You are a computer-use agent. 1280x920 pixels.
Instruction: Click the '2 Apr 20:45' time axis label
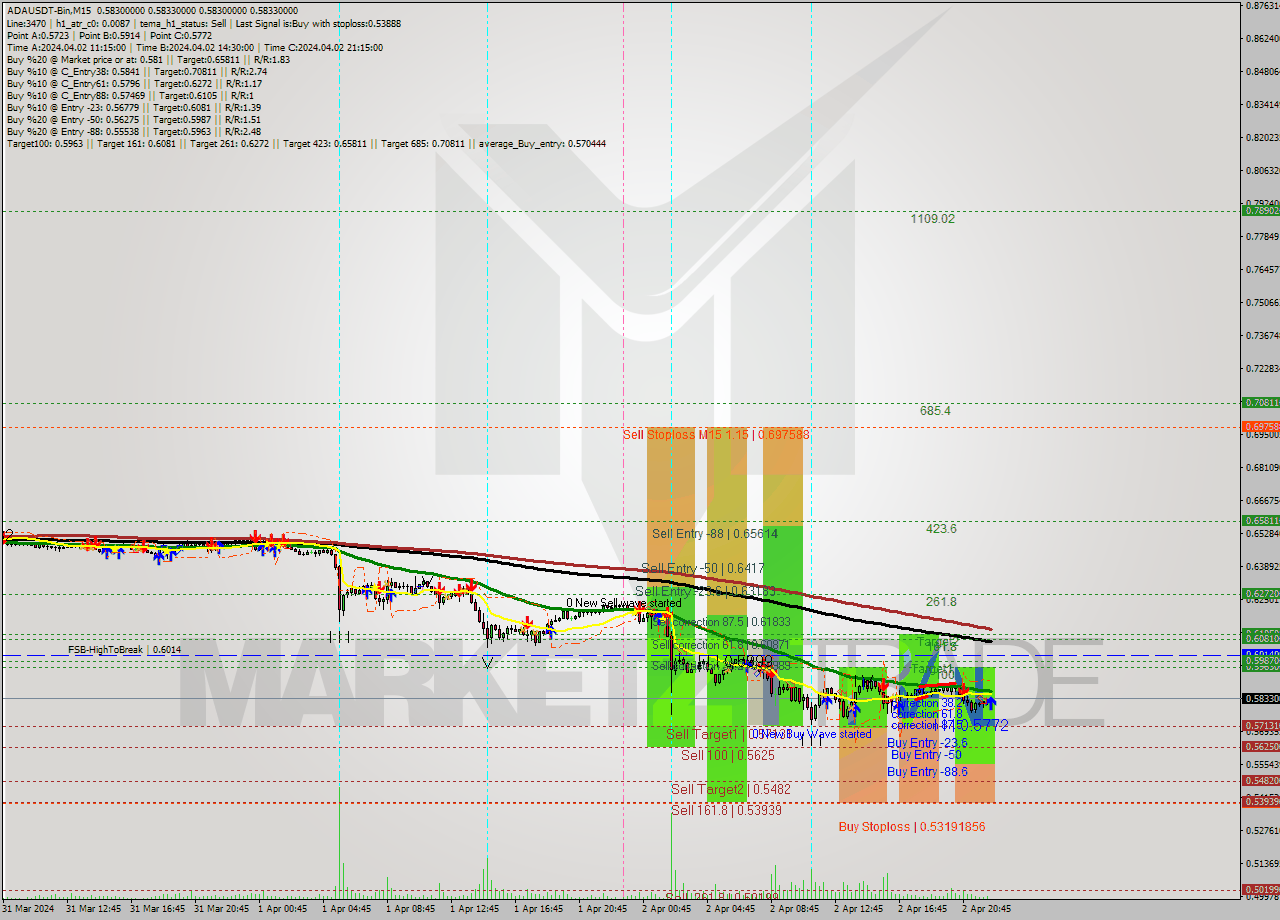point(986,909)
